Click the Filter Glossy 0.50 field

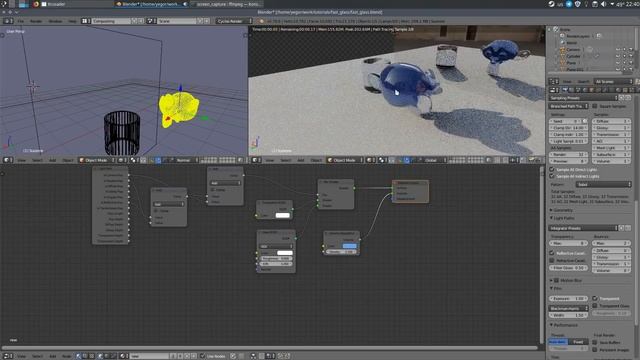pos(569,268)
